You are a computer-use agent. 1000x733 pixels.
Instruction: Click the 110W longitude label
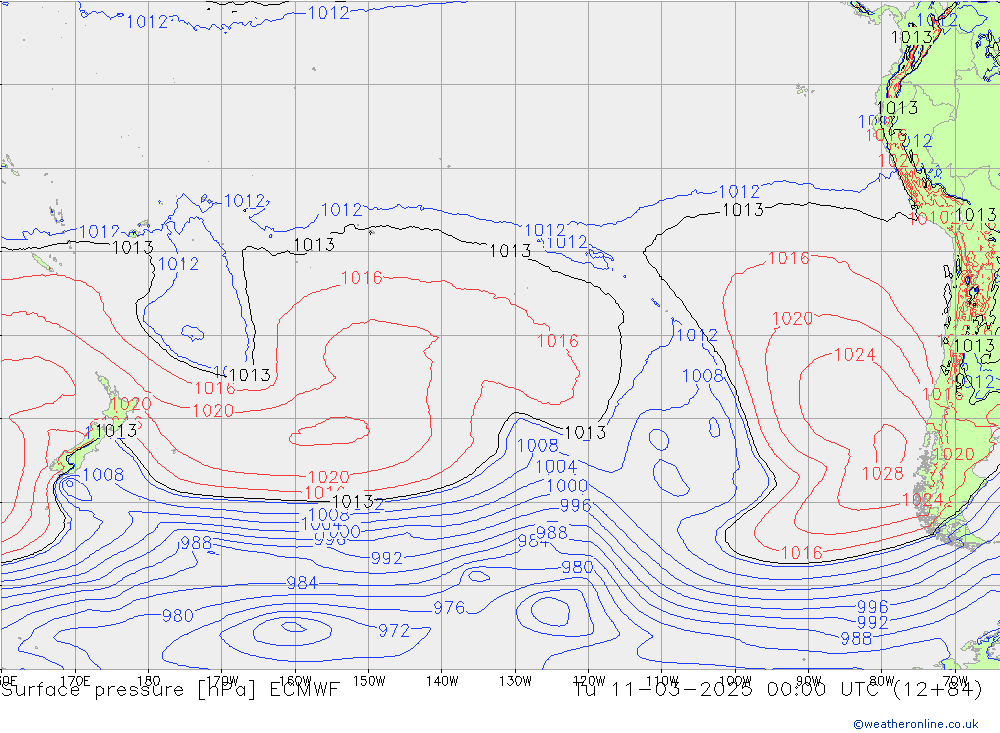662,681
